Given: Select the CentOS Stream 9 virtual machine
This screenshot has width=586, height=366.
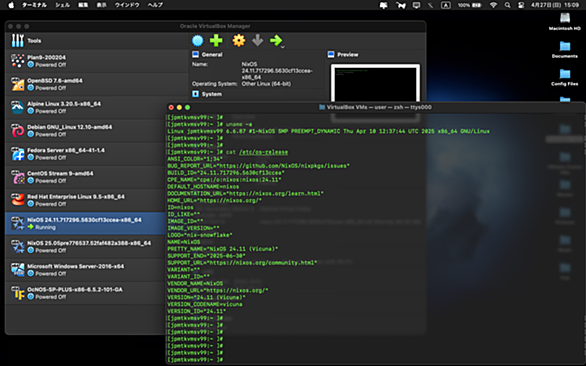Looking at the screenshot, I should [87, 177].
